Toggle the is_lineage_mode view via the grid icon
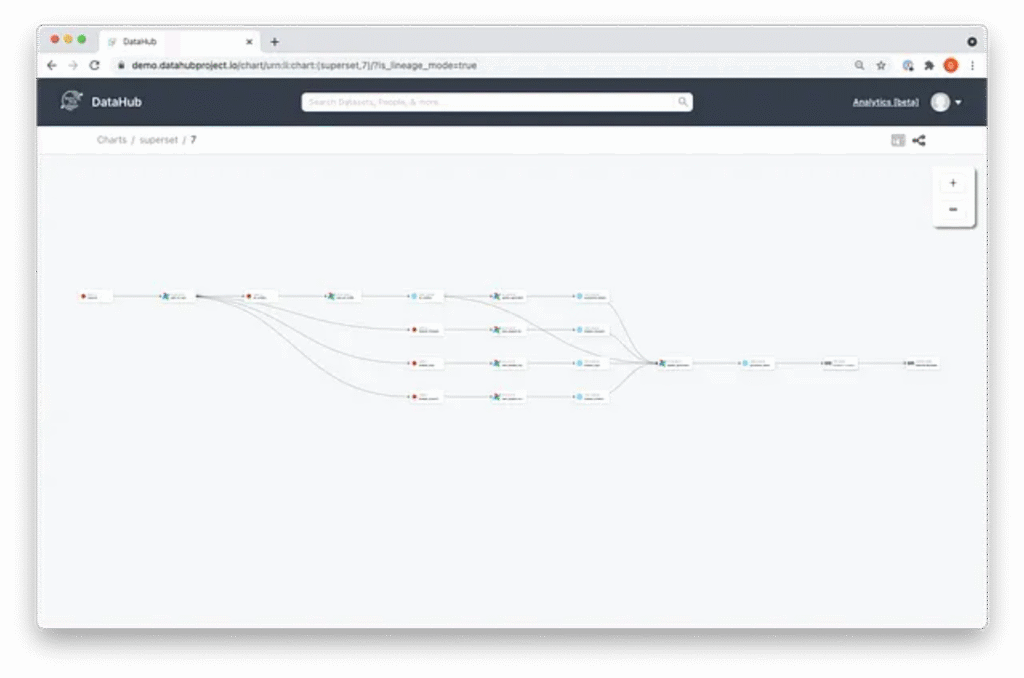The height and width of the screenshot is (678, 1024). [x=897, y=140]
